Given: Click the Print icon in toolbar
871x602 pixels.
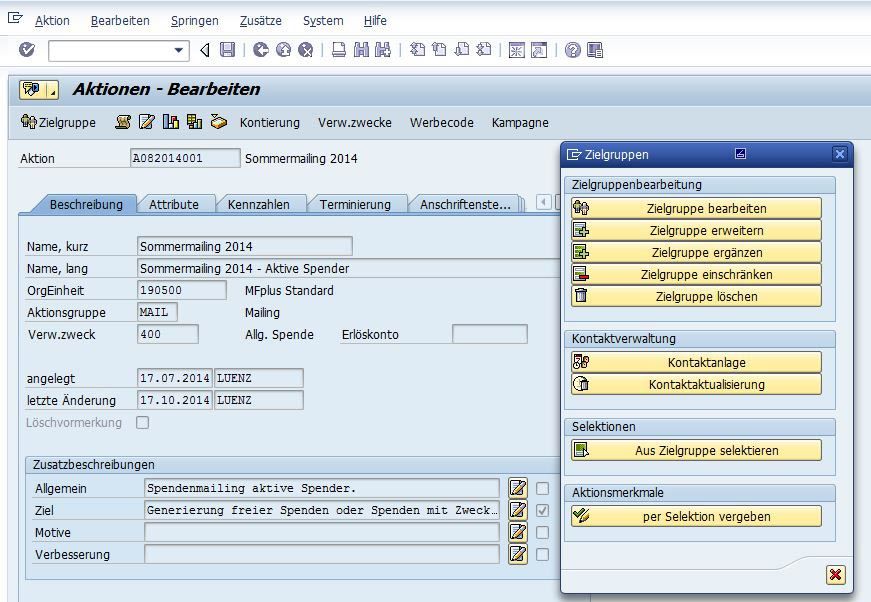Looking at the screenshot, I should pos(339,50).
